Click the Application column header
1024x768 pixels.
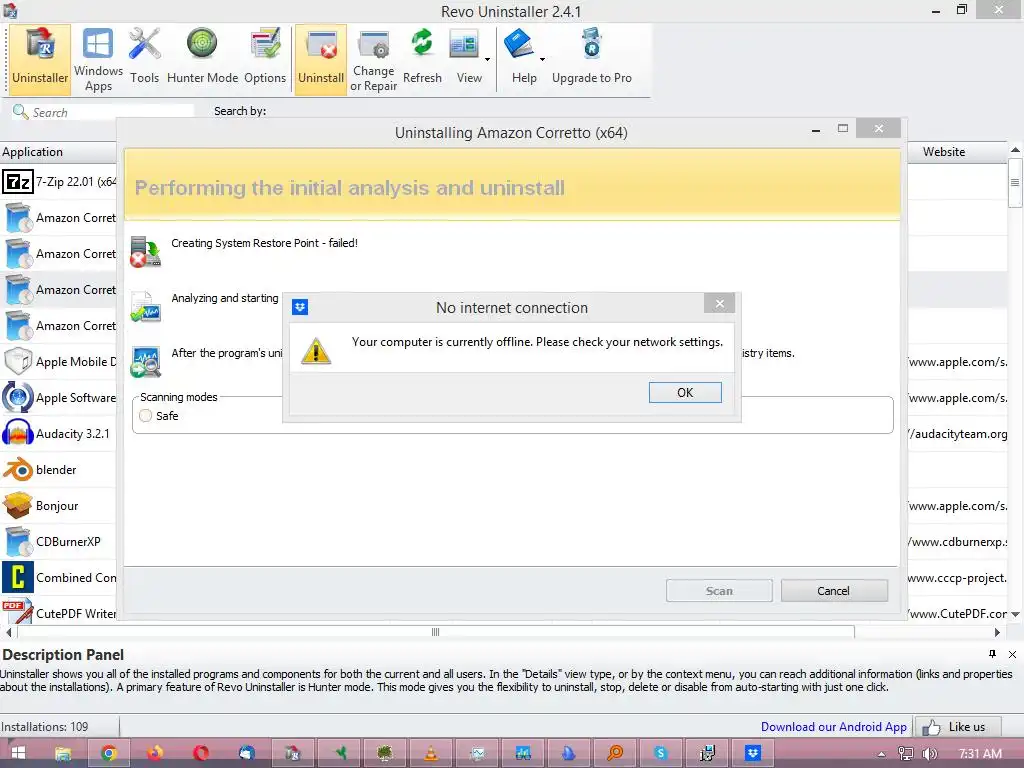(x=59, y=152)
